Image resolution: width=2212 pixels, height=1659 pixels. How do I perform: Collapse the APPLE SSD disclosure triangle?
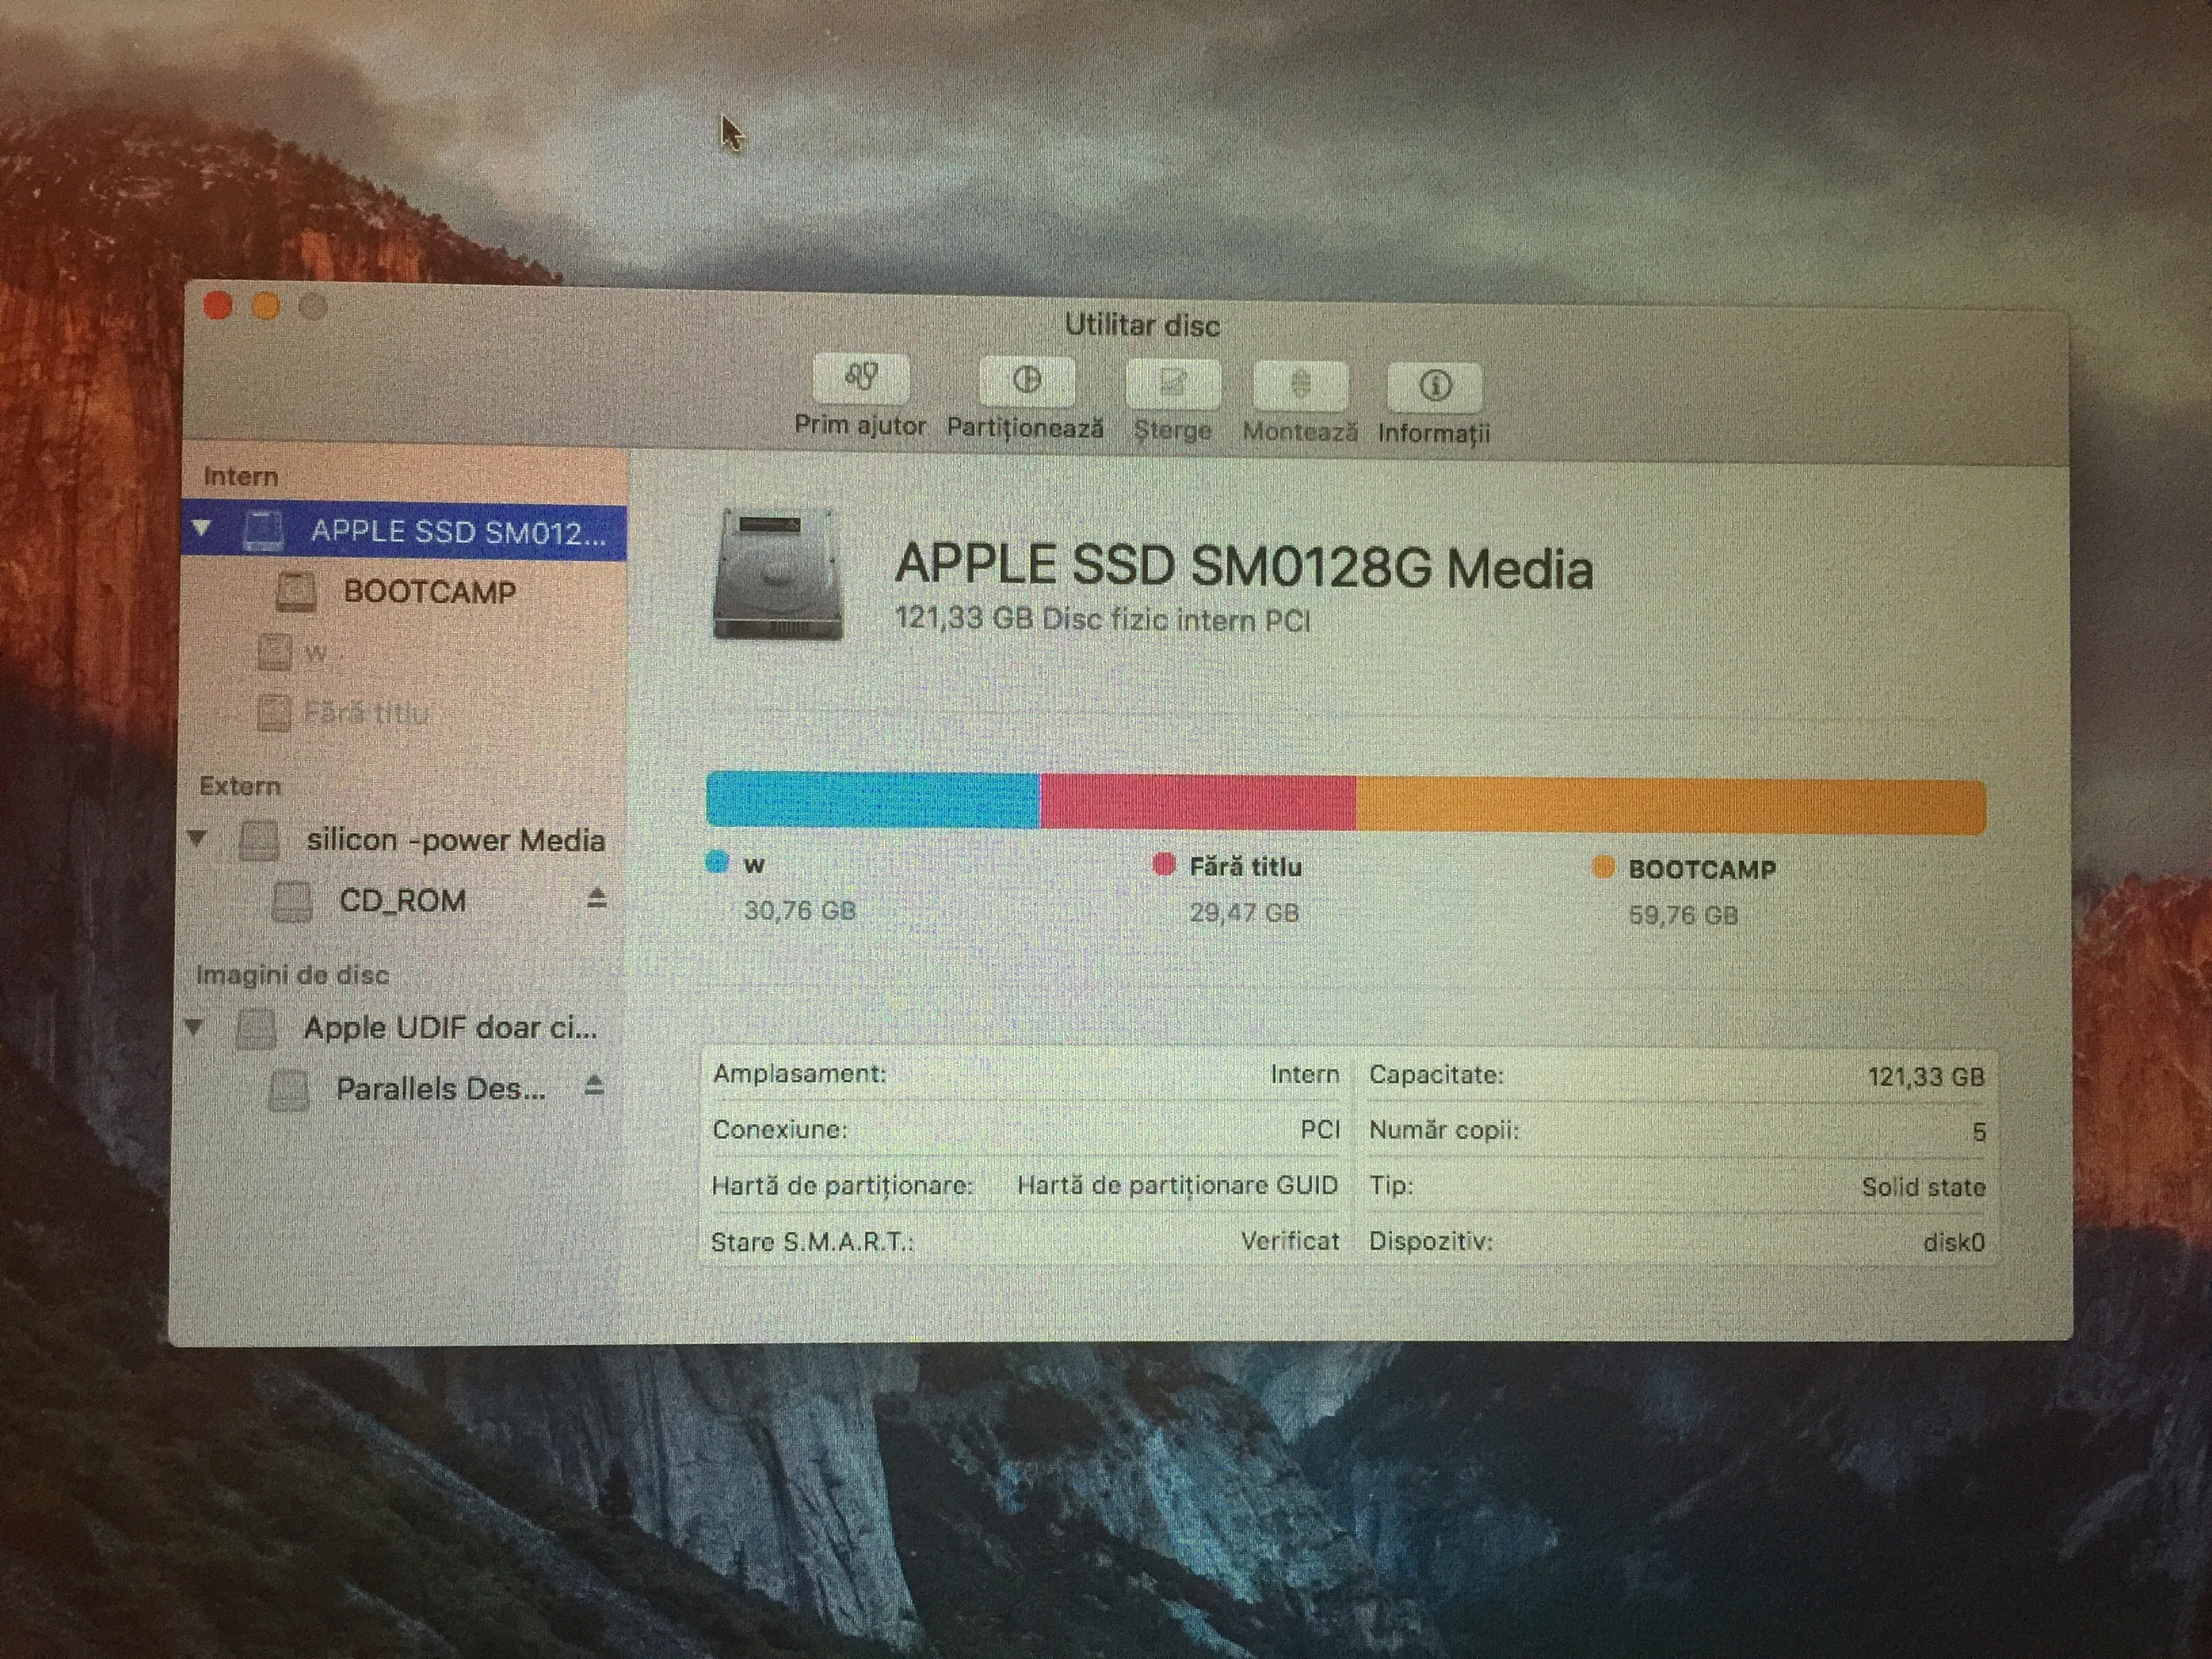(202, 528)
